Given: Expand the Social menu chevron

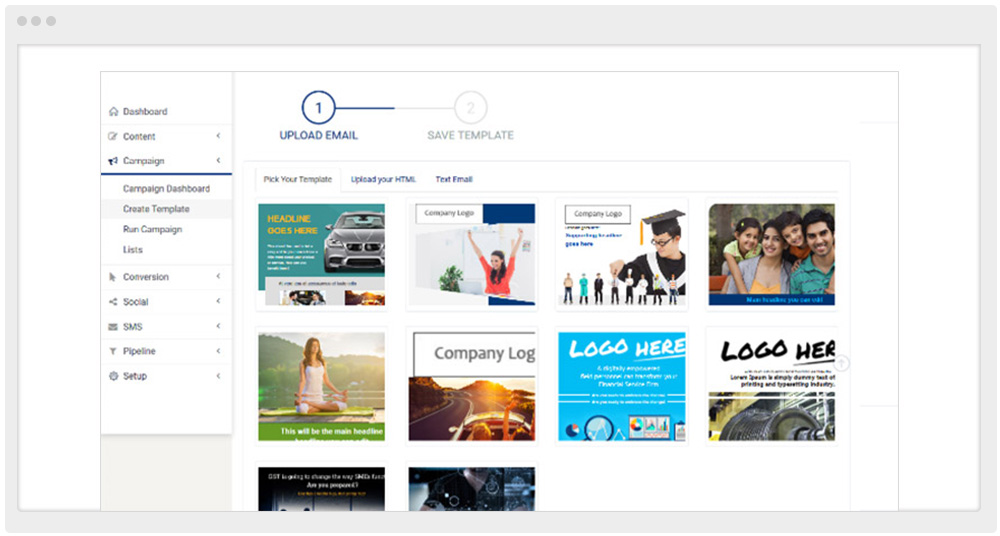Looking at the screenshot, I should point(218,301).
